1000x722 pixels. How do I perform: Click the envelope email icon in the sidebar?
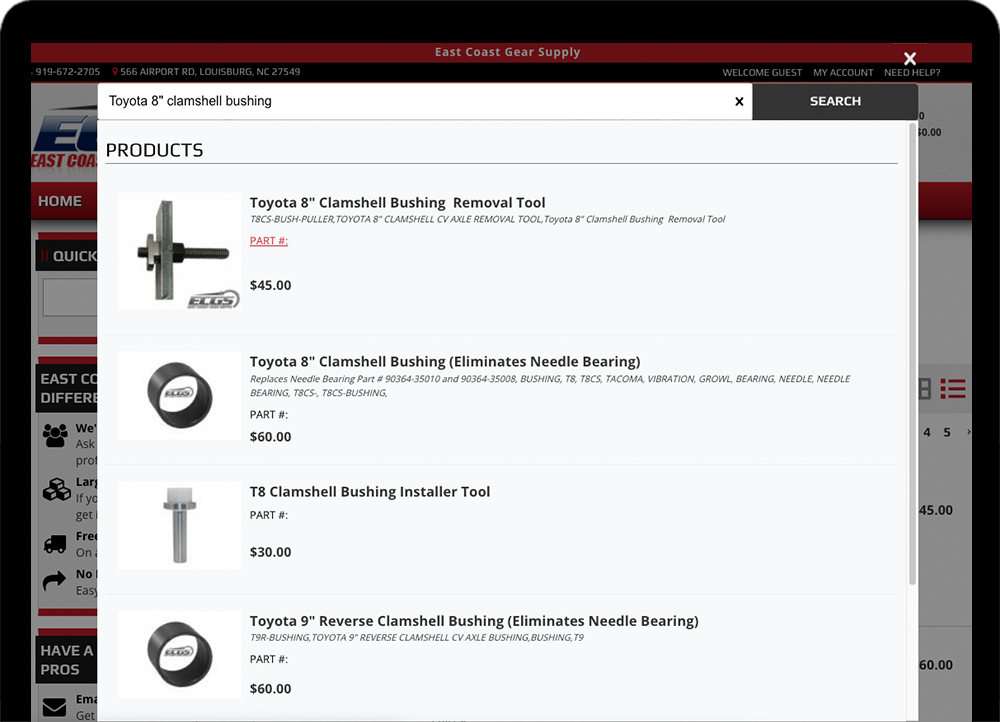55,707
